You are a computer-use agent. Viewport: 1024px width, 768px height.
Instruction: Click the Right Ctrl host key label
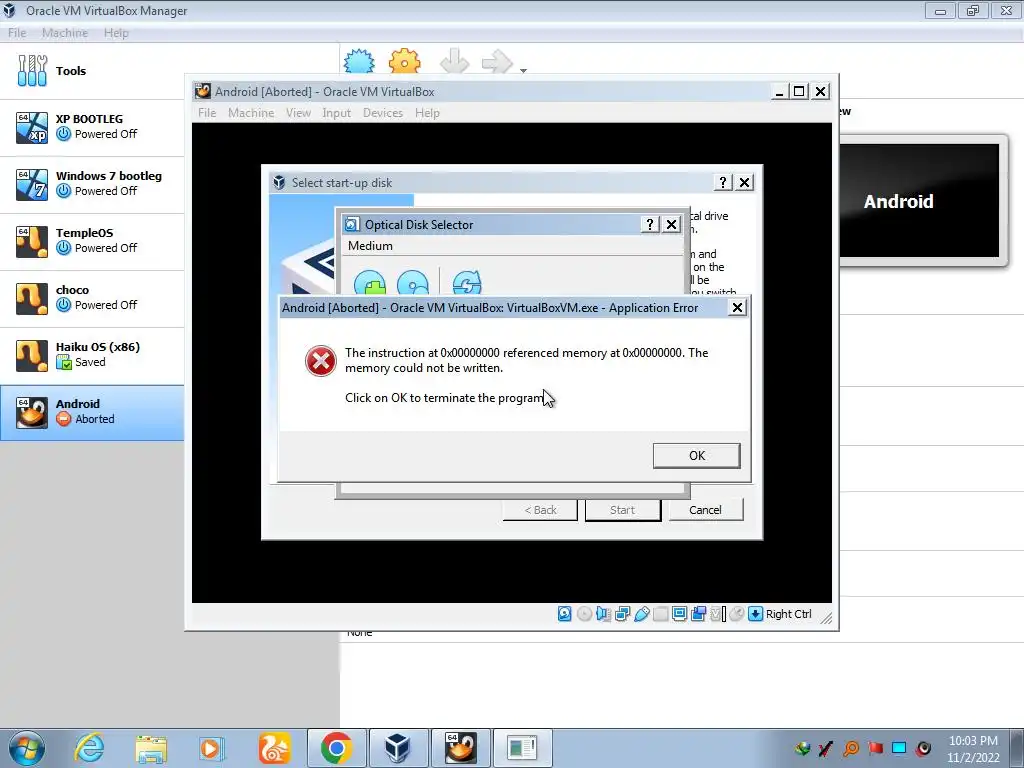pyautogui.click(x=788, y=614)
